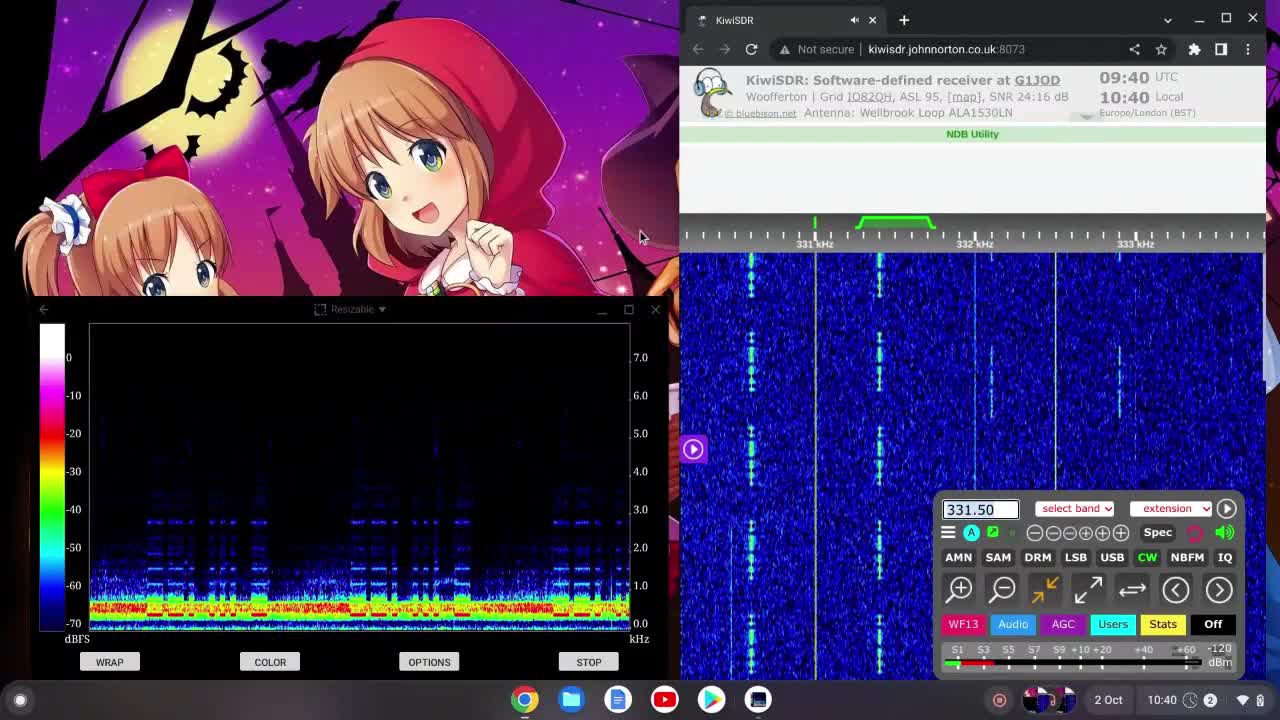Select SAM demodulation mode
The image size is (1280, 720).
(998, 558)
